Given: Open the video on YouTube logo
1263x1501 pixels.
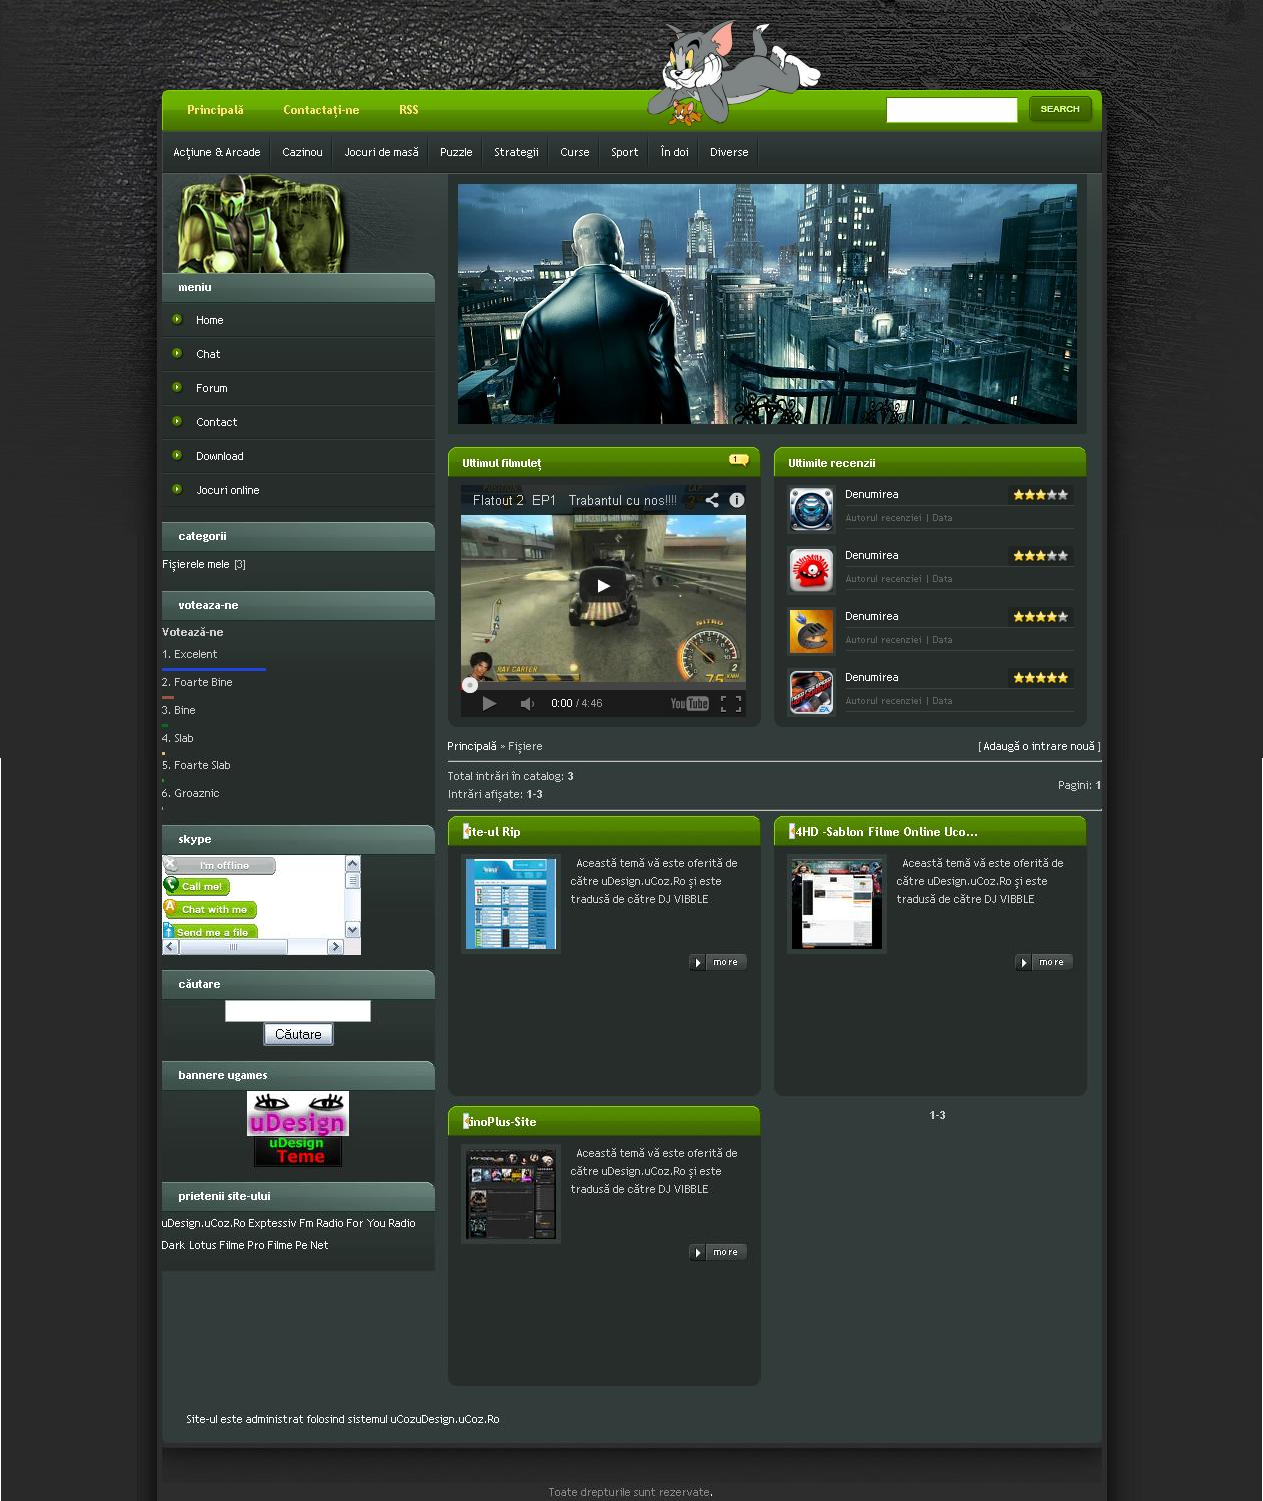Looking at the screenshot, I should (x=689, y=703).
